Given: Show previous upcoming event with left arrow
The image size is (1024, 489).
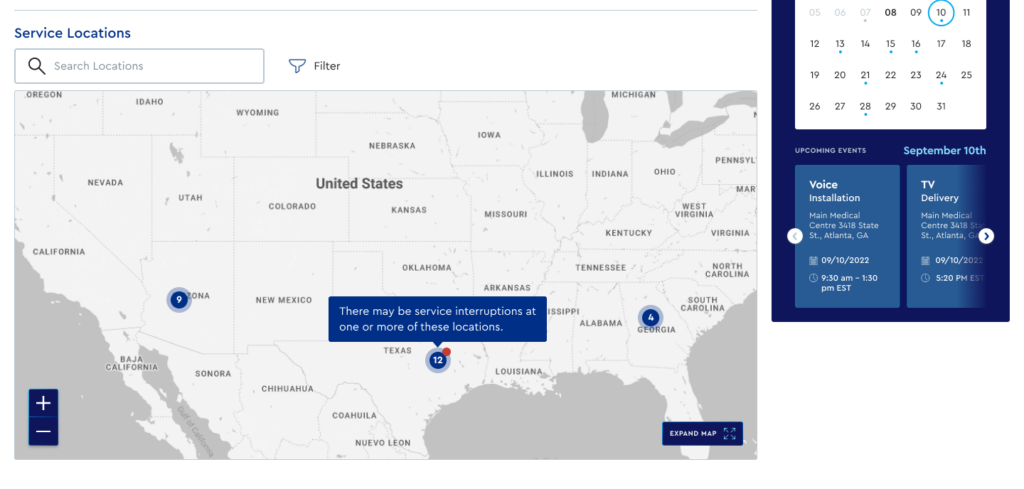Looking at the screenshot, I should coord(795,236).
